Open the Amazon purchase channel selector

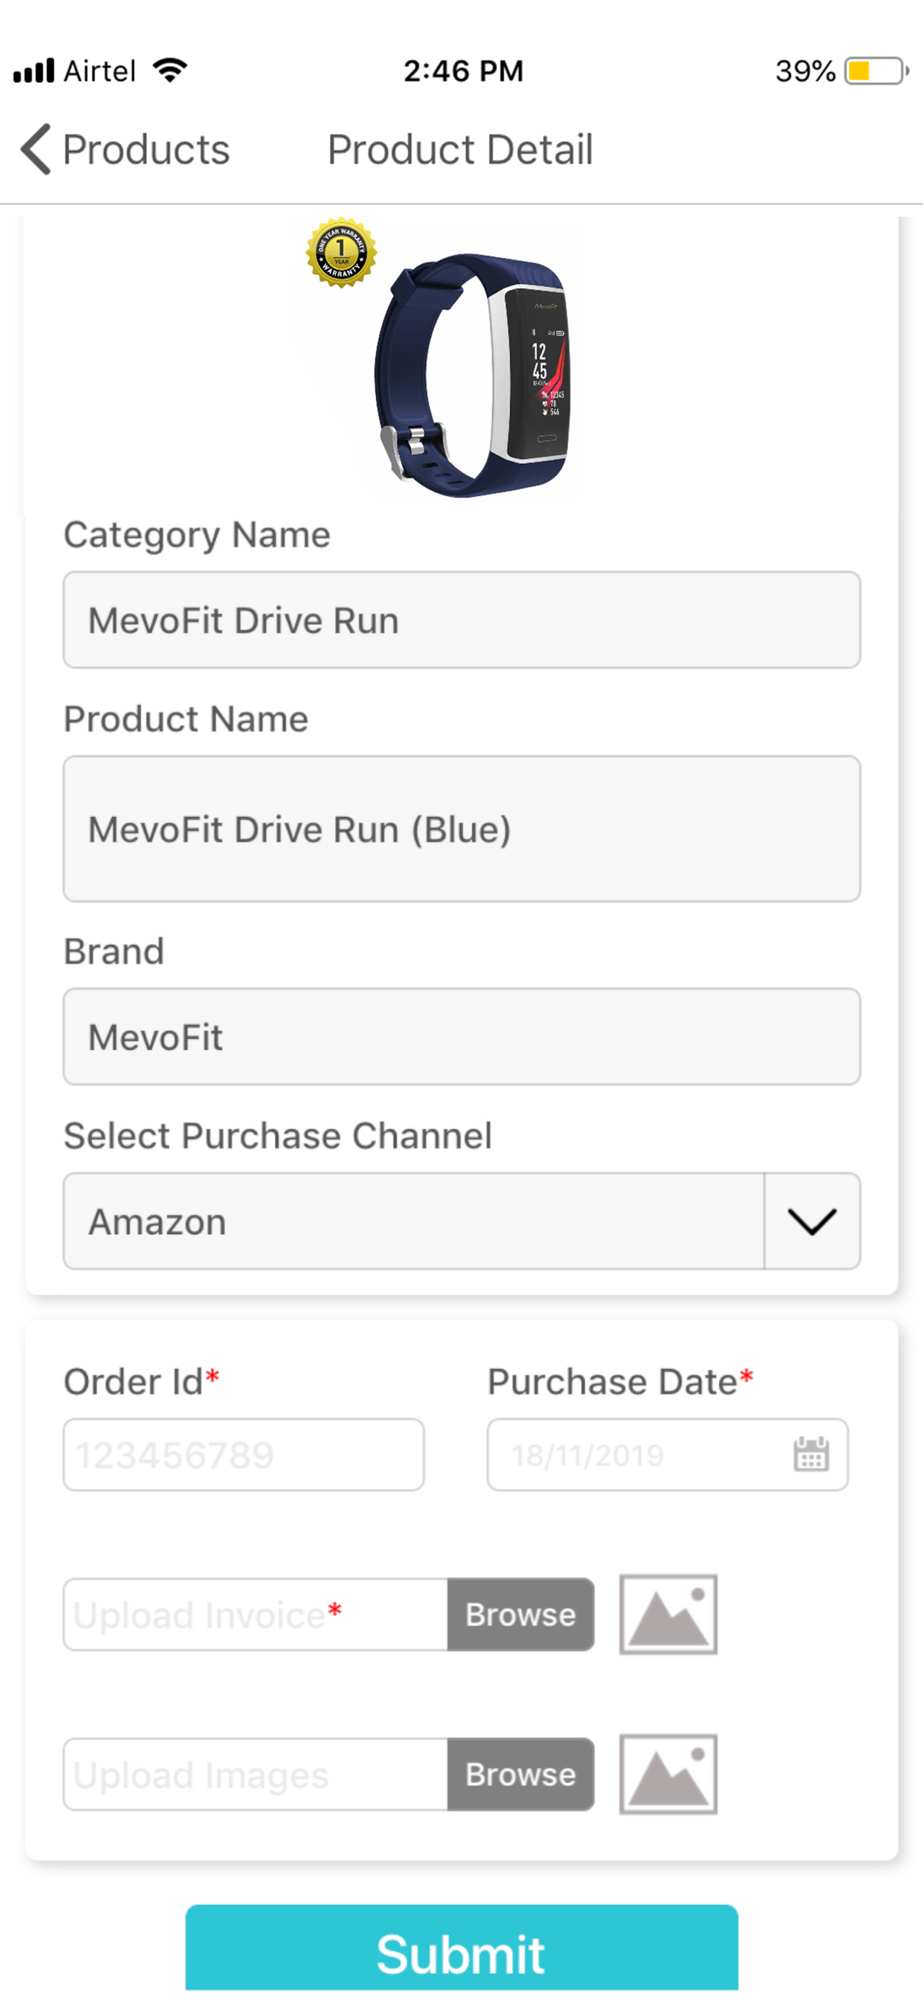414,1221
